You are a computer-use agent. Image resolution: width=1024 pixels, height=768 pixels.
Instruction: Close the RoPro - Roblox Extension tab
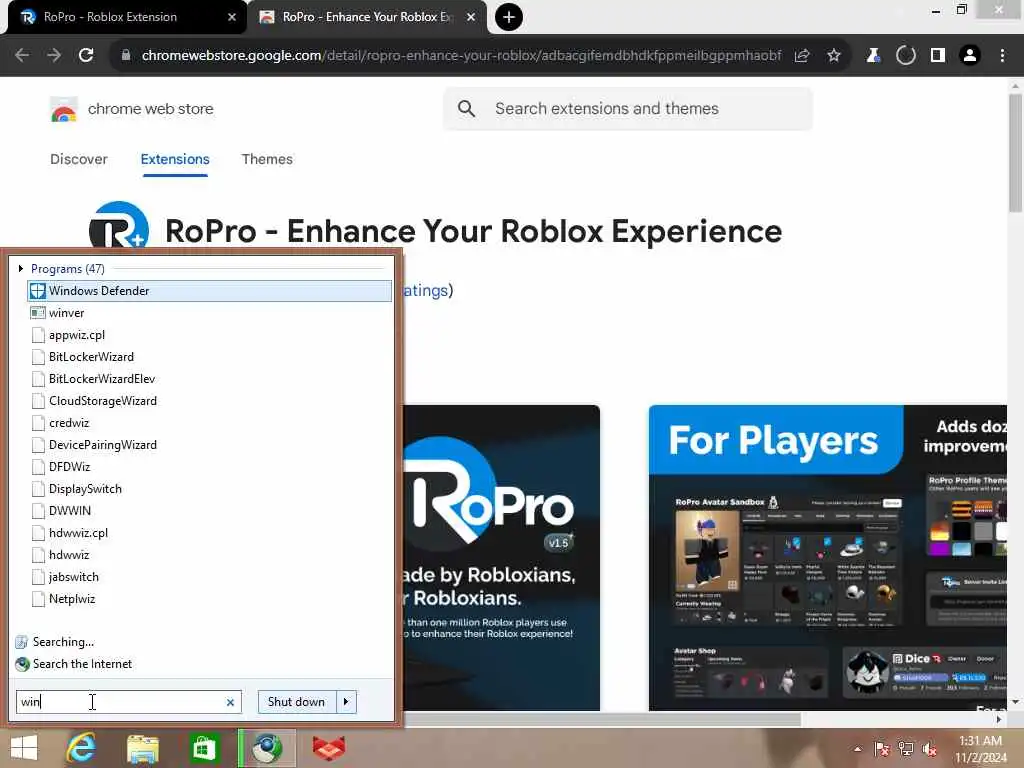coord(232,17)
